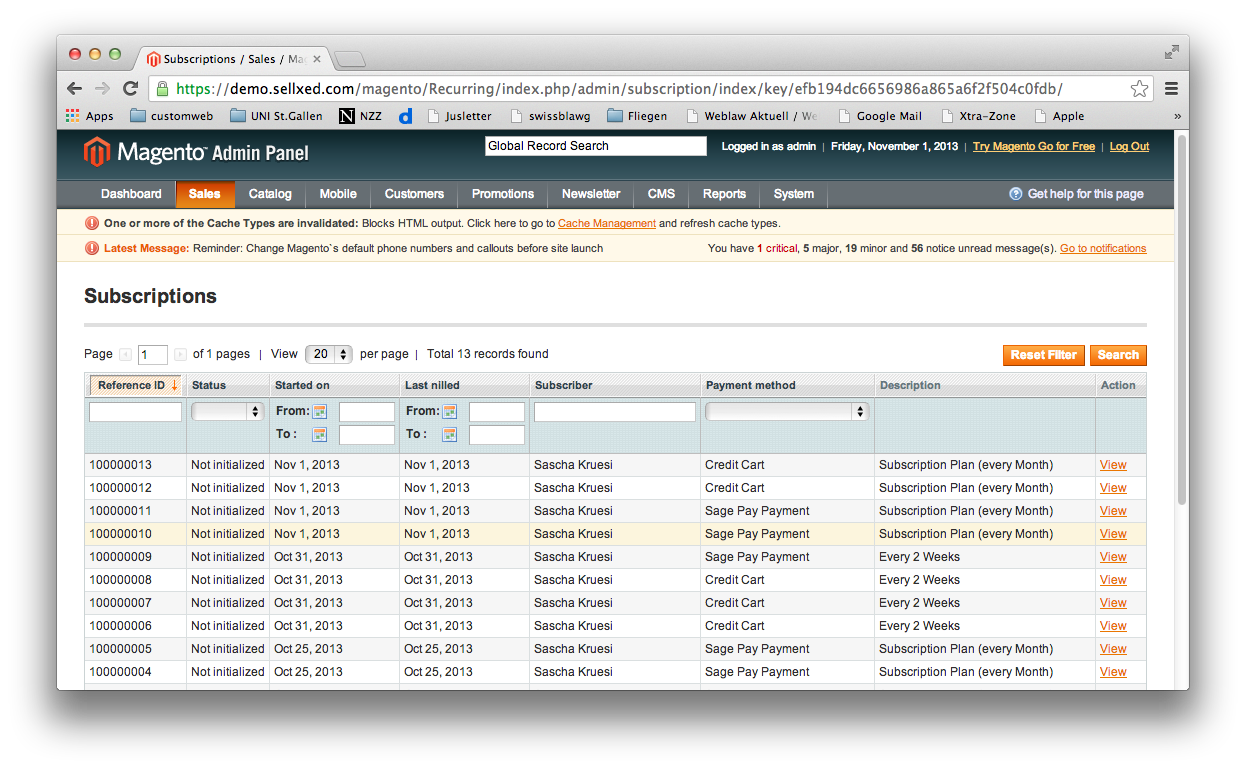
Task: Open the Reports menu
Action: coord(724,194)
